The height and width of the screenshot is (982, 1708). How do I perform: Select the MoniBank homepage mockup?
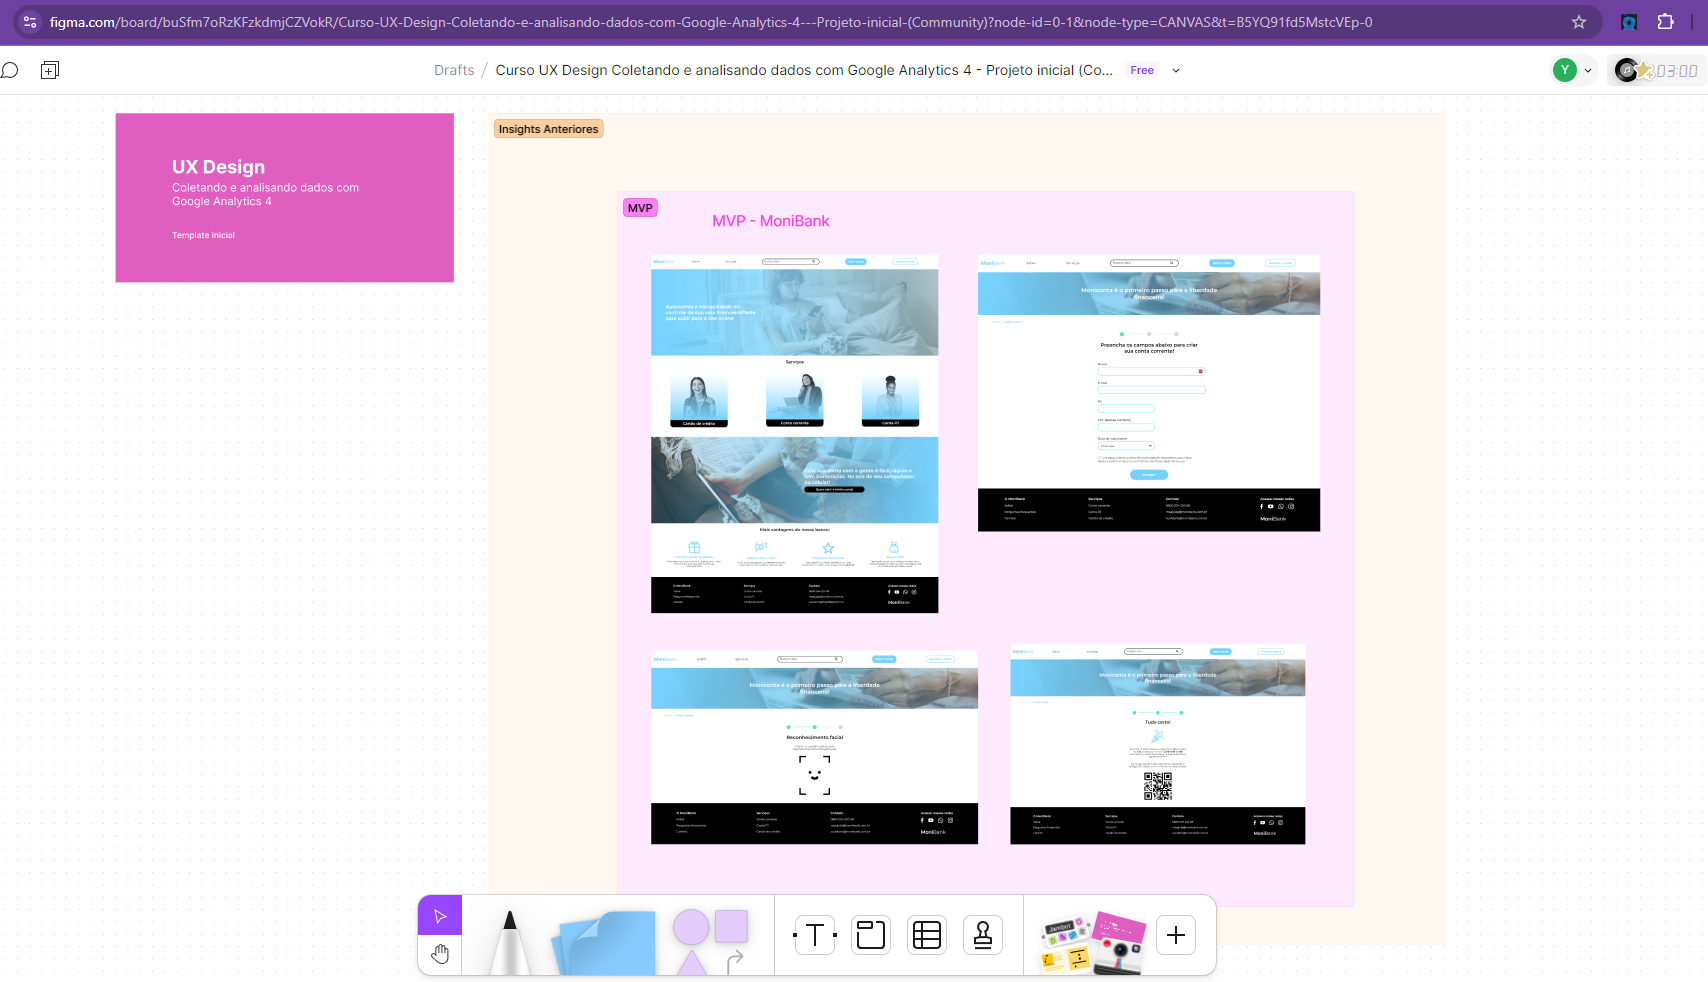pyautogui.click(x=795, y=434)
